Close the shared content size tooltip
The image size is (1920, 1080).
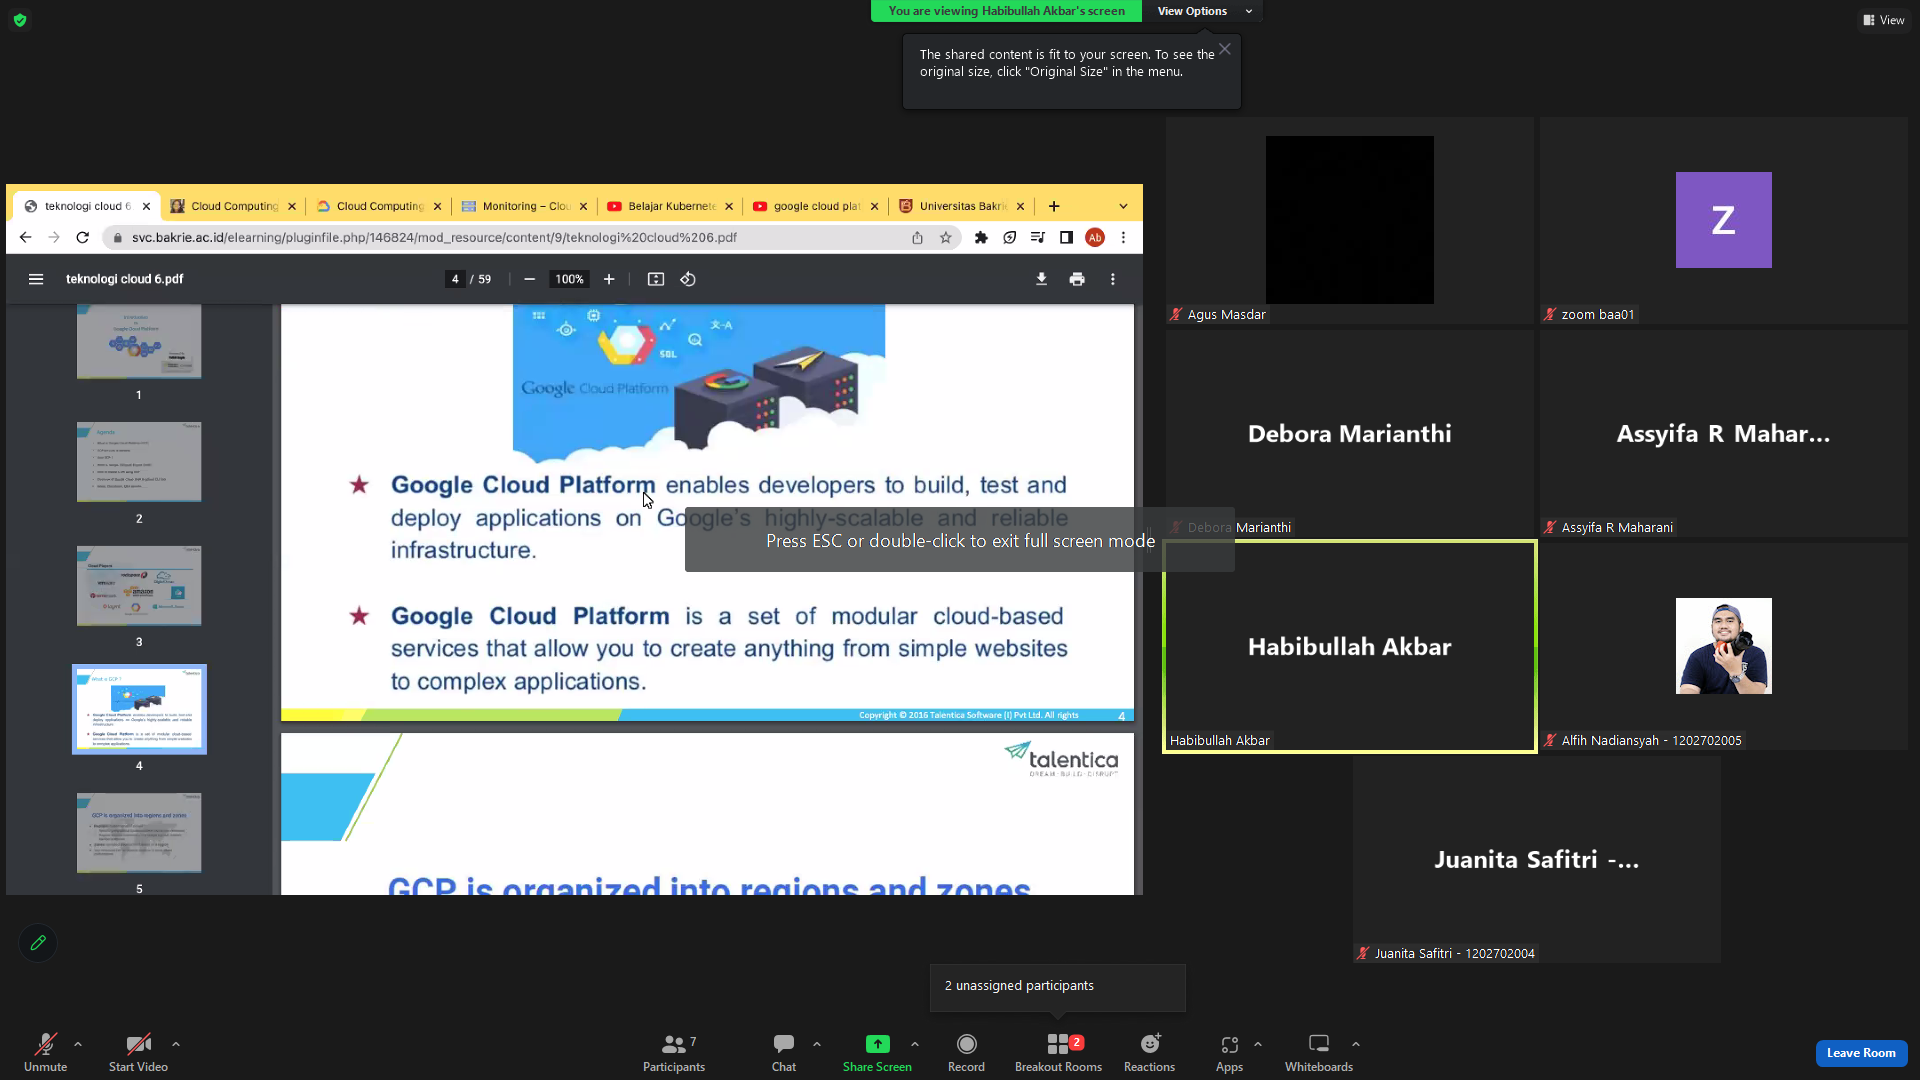pyautogui.click(x=1225, y=49)
